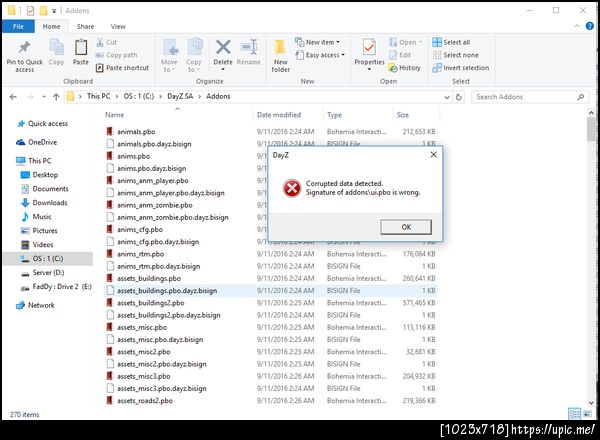Select file assets_roads2.pbo

click(145, 401)
